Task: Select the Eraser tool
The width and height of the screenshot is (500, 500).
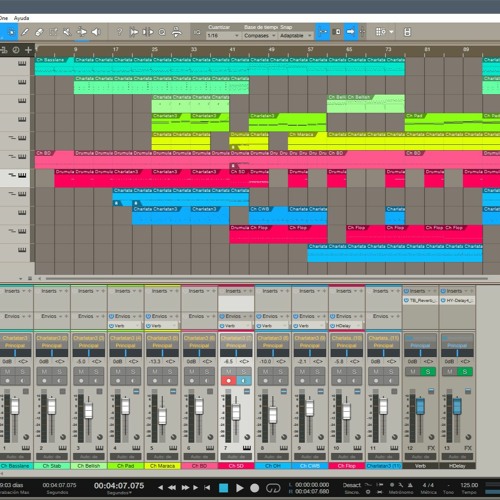Action: [x=39, y=32]
